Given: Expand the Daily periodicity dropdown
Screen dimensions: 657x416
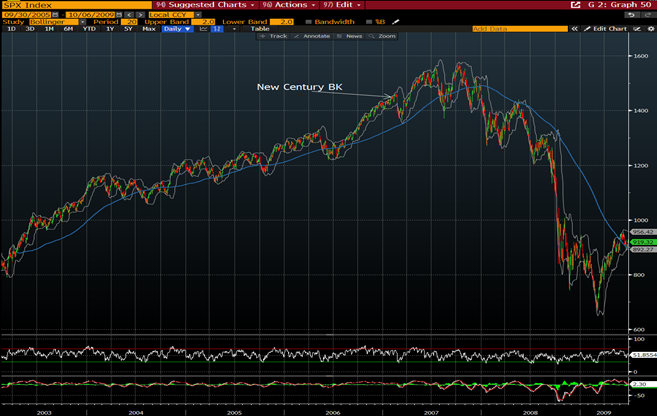Looking at the screenshot, I should pyautogui.click(x=176, y=29).
